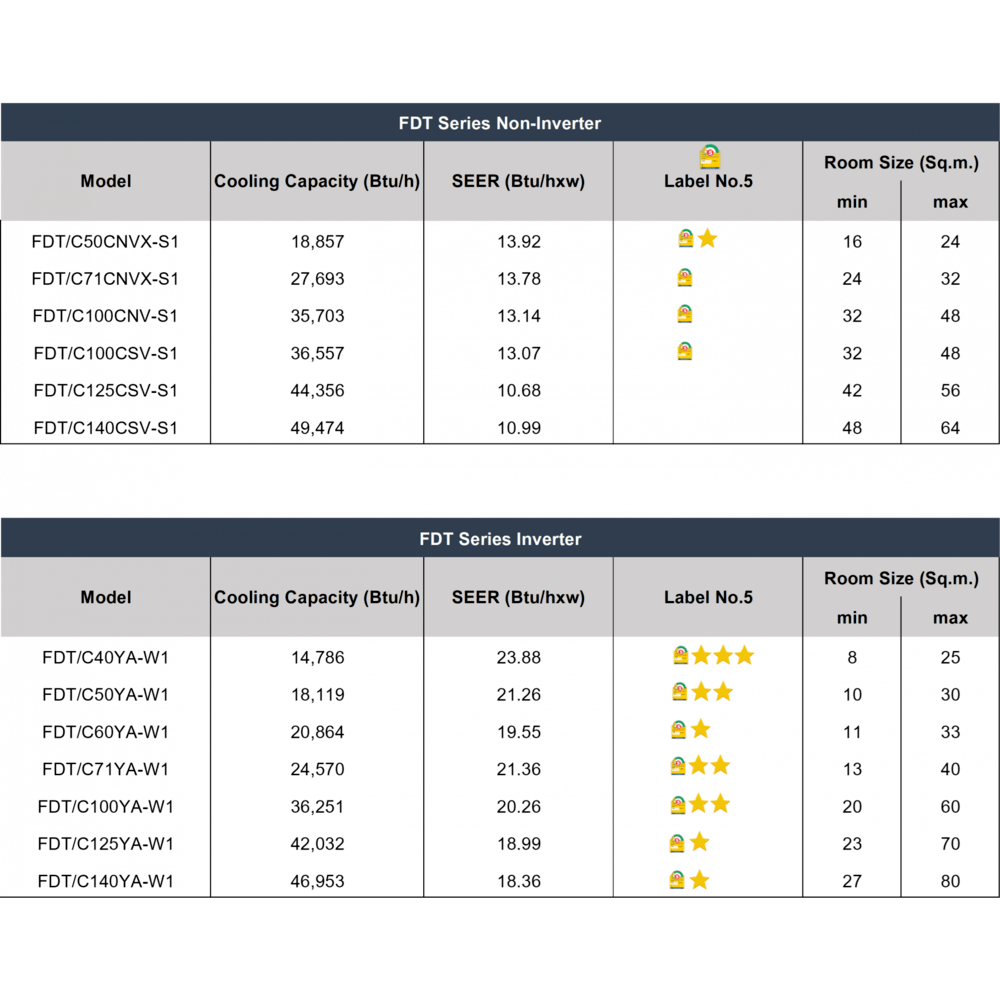Click Room Size header in the Inverter table
Screen dimensions: 1000x1000
point(900,578)
